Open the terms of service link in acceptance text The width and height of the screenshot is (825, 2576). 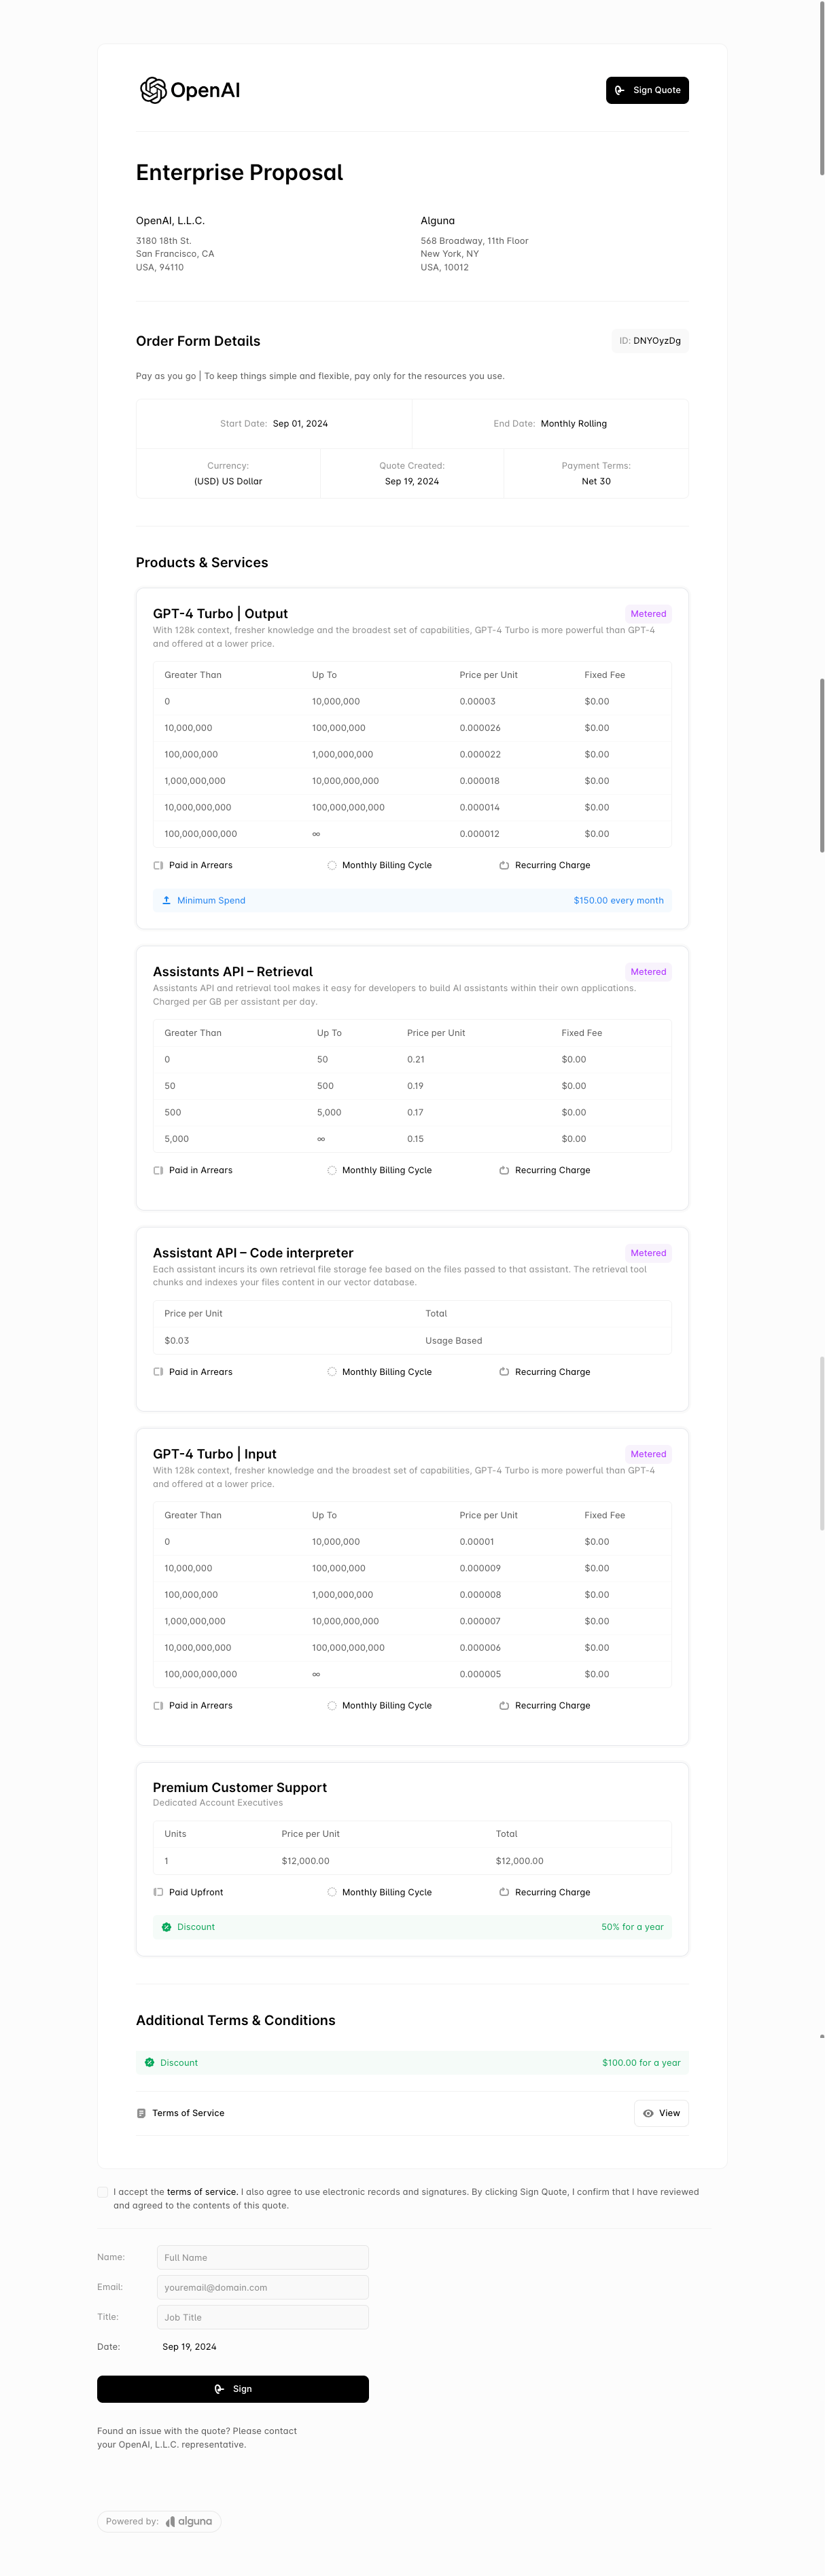(202, 2192)
